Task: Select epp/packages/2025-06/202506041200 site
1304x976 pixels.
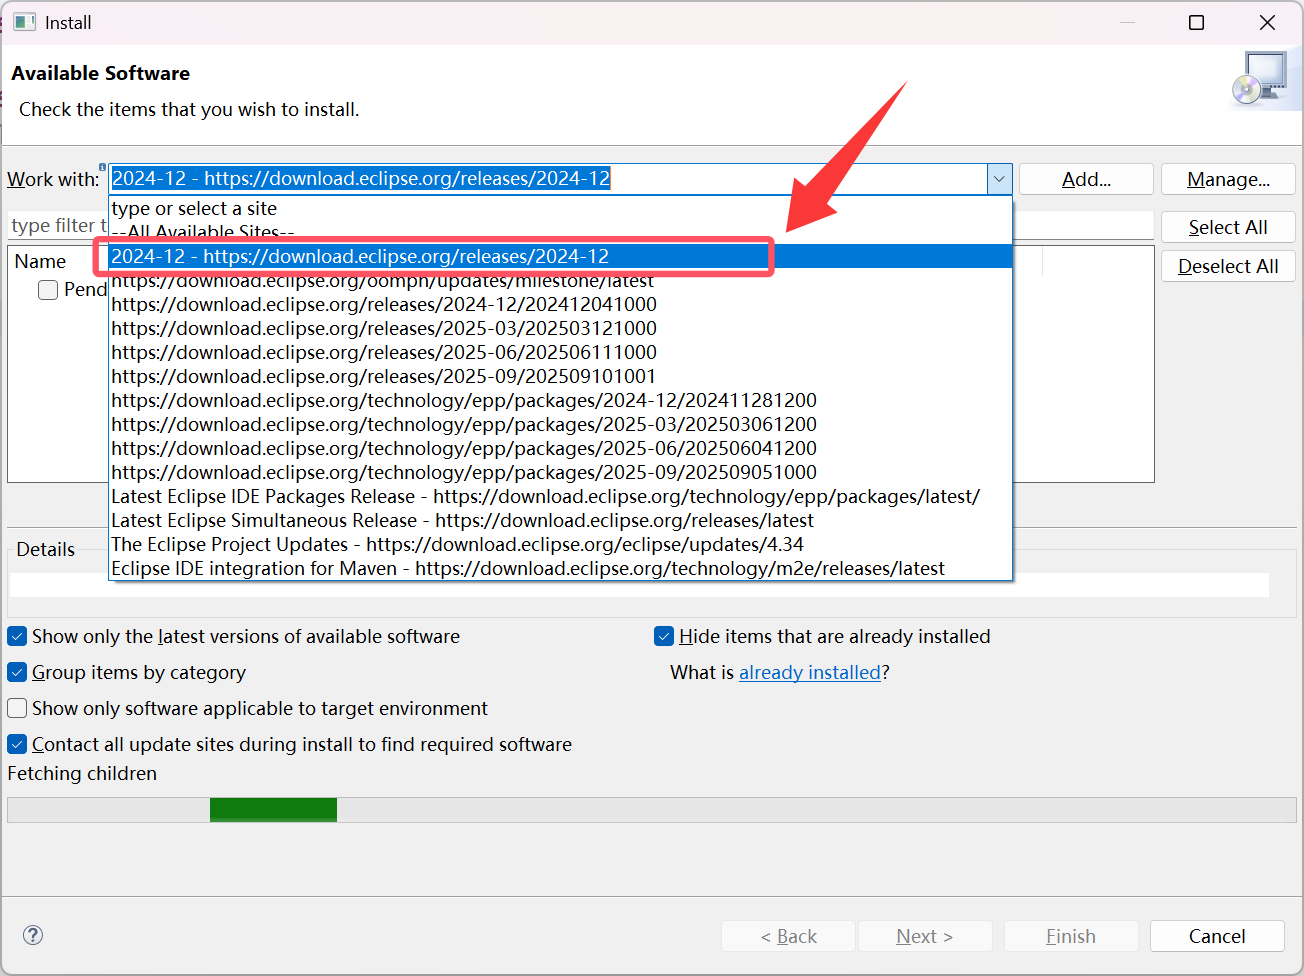Action: [560, 448]
